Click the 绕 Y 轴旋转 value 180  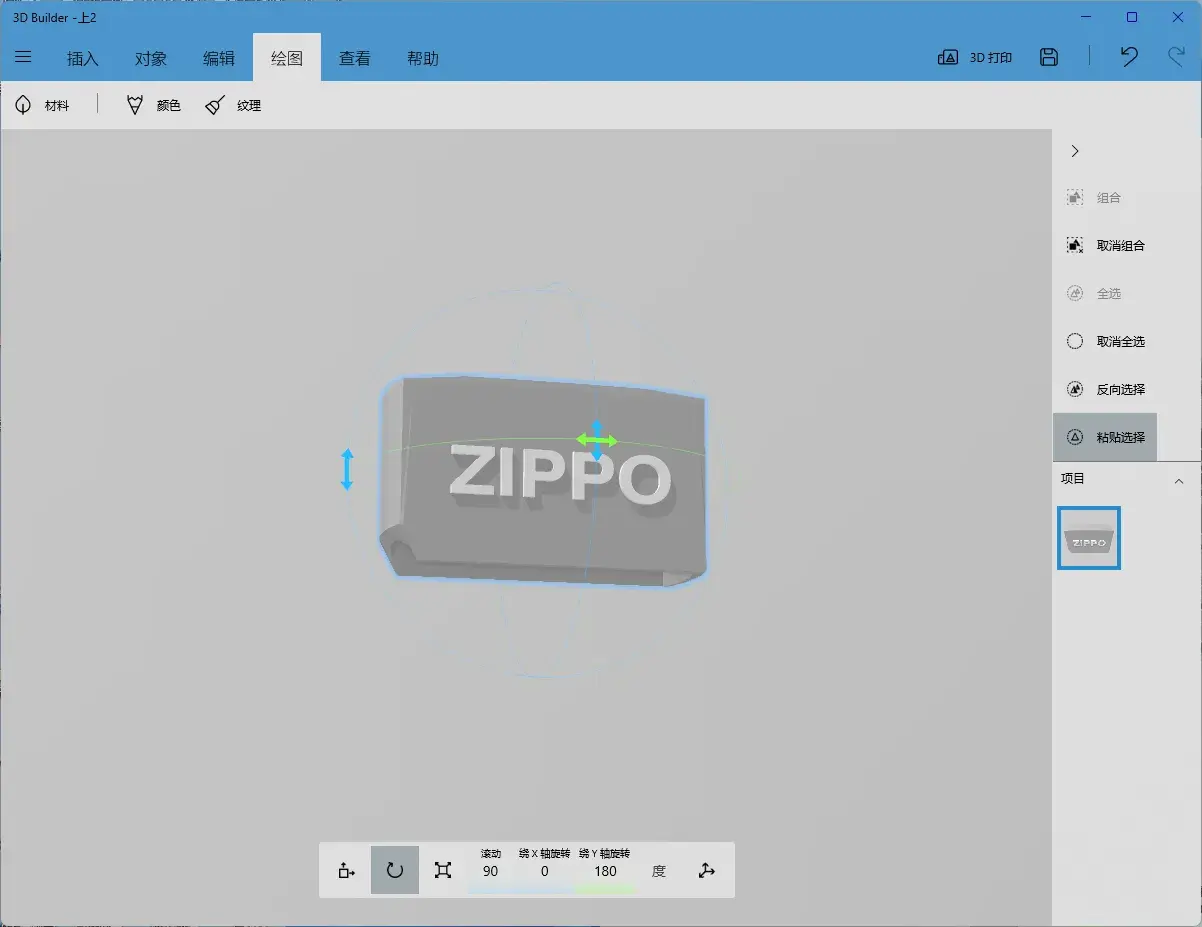click(x=605, y=871)
